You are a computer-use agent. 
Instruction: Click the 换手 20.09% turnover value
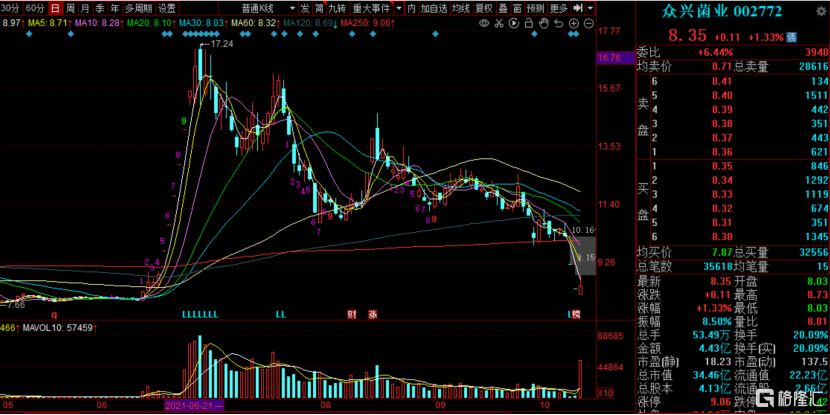809,335
